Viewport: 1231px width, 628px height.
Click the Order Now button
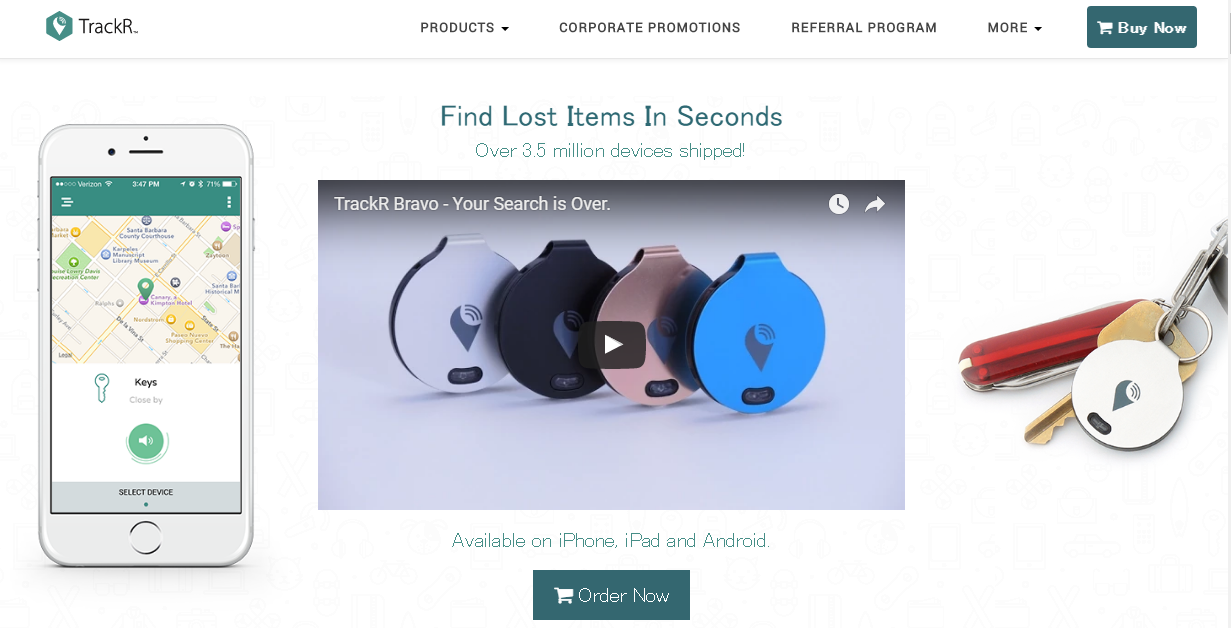(x=611, y=595)
